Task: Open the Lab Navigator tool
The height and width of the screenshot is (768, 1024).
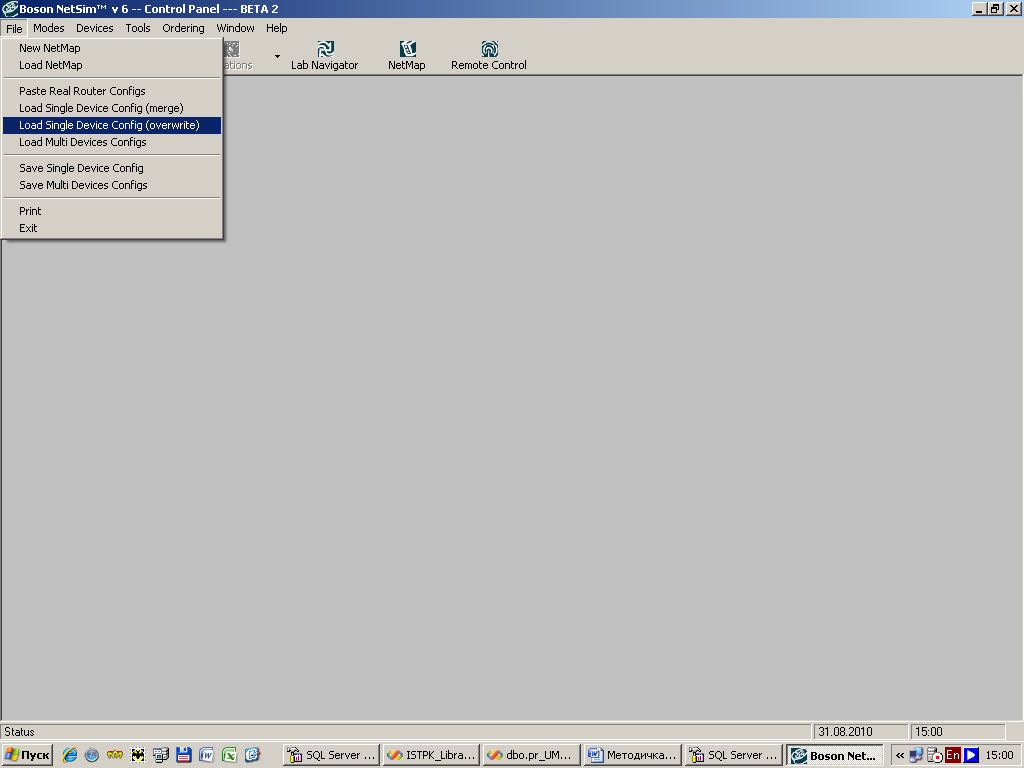Action: 325,56
